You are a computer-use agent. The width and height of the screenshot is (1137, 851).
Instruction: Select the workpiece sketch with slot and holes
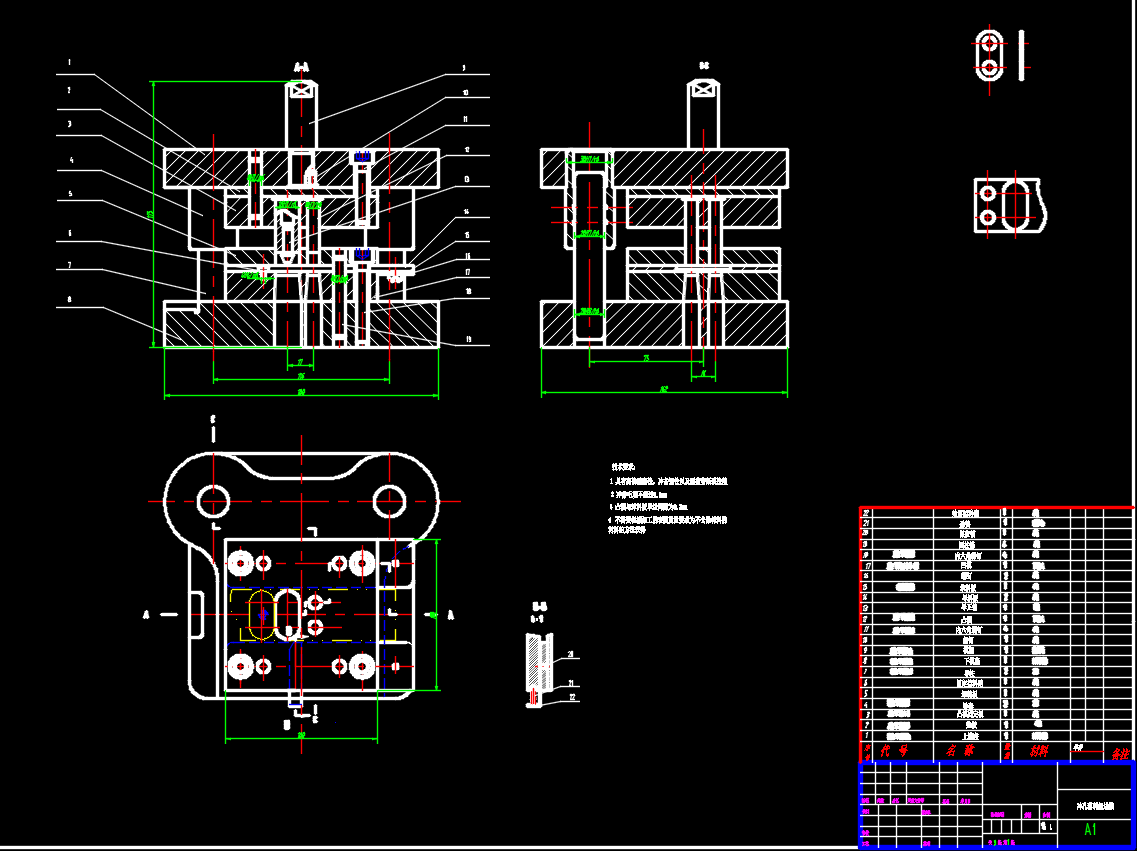pyautogui.click(x=1010, y=206)
